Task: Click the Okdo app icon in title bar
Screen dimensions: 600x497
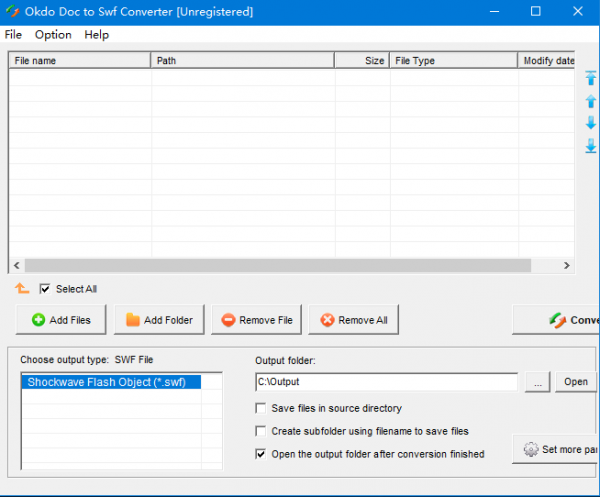Action: pyautogui.click(x=13, y=11)
